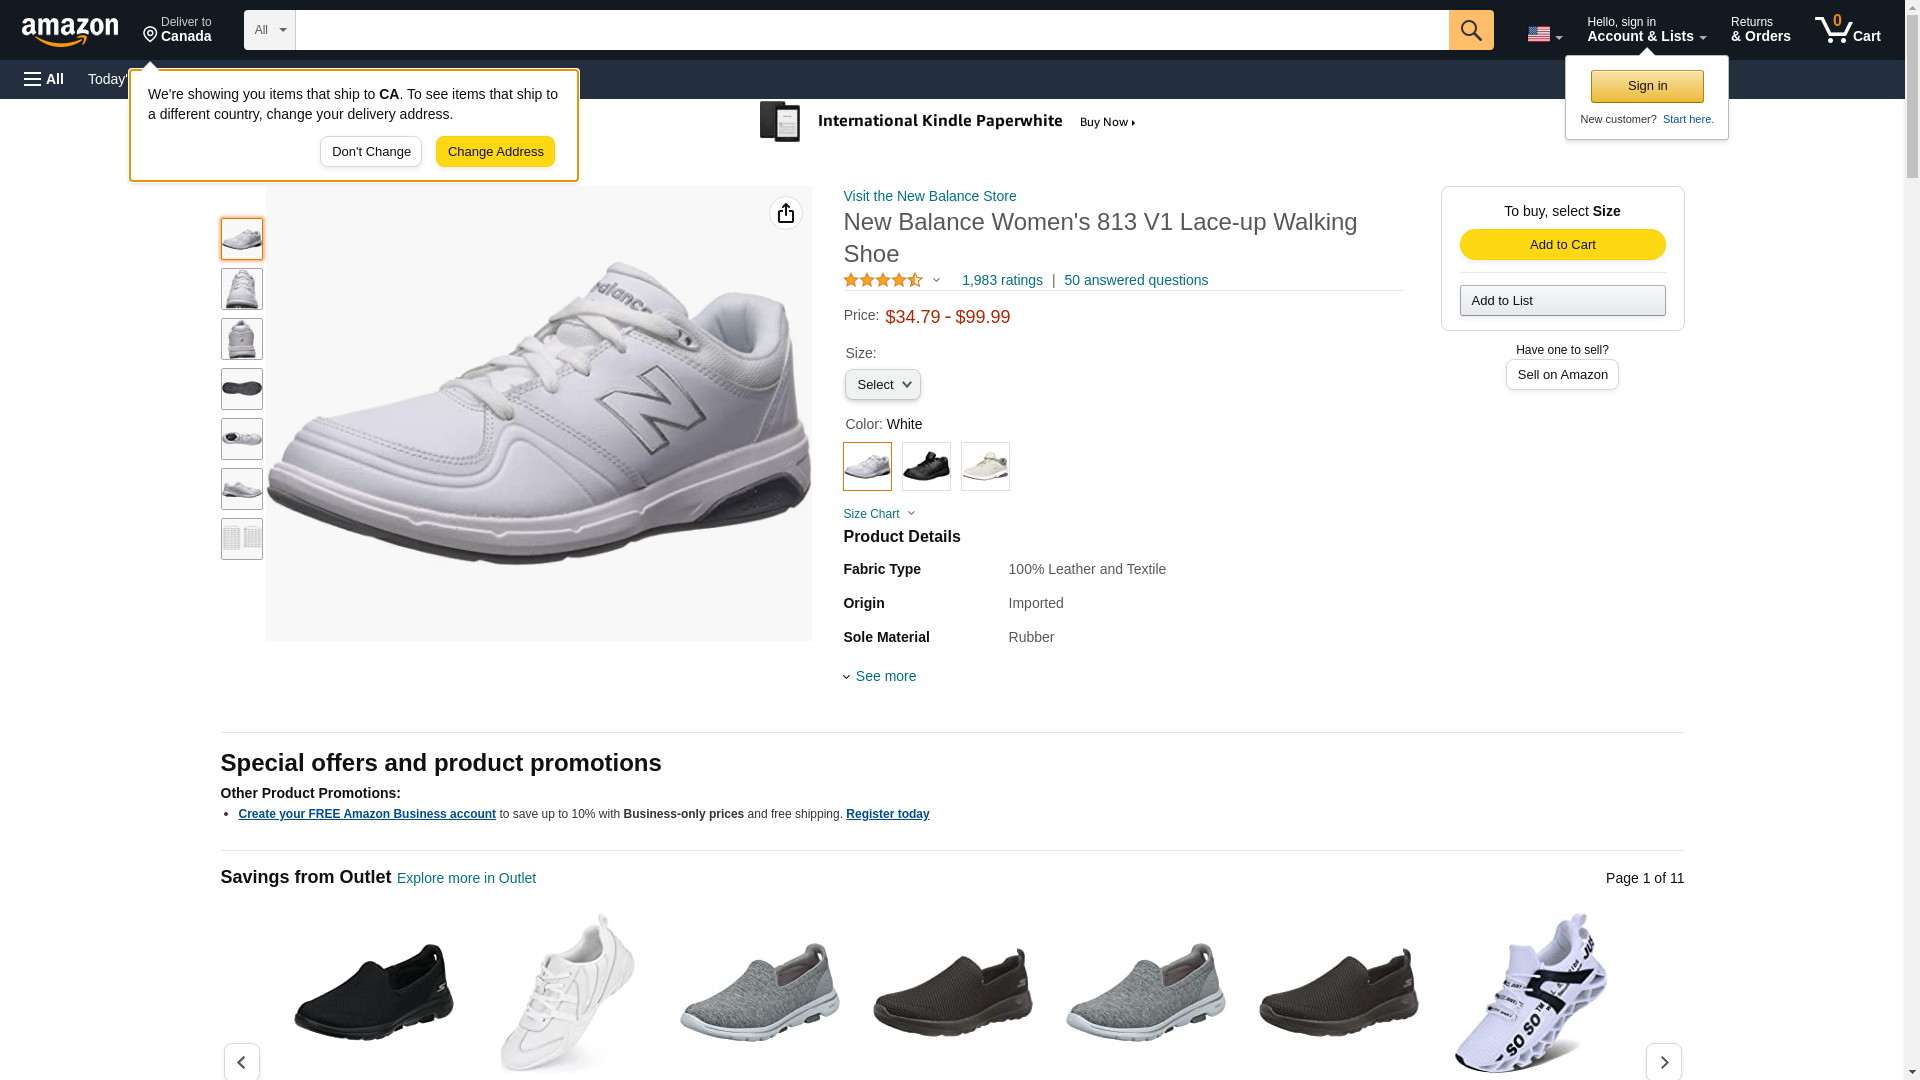The width and height of the screenshot is (1920, 1080).
Task: Go to next Outlet carousel page
Action: [1663, 1061]
